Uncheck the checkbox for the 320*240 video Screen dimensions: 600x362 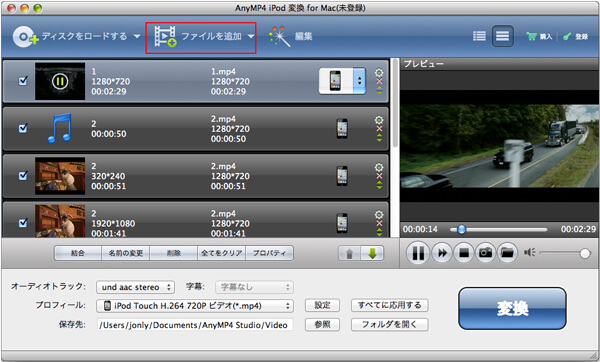coord(23,176)
